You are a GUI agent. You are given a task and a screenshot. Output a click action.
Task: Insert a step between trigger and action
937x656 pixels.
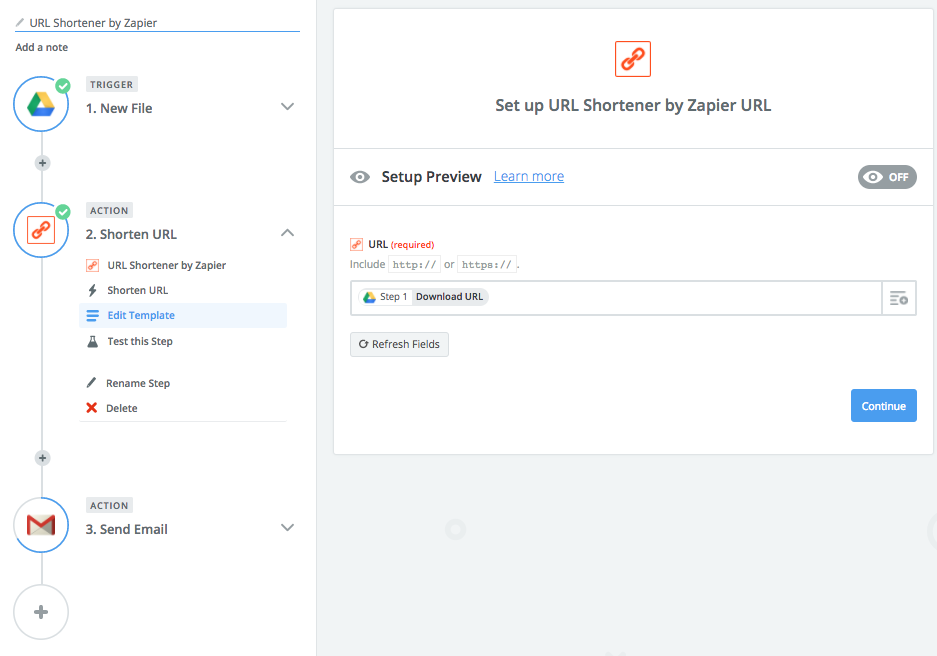(42, 163)
